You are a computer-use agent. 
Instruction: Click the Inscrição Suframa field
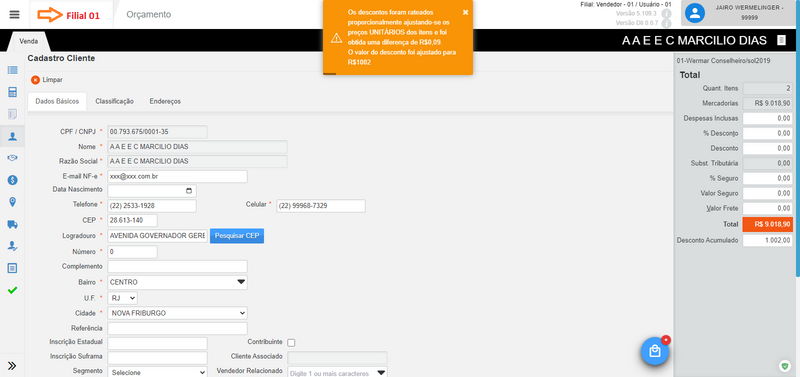[x=158, y=358]
